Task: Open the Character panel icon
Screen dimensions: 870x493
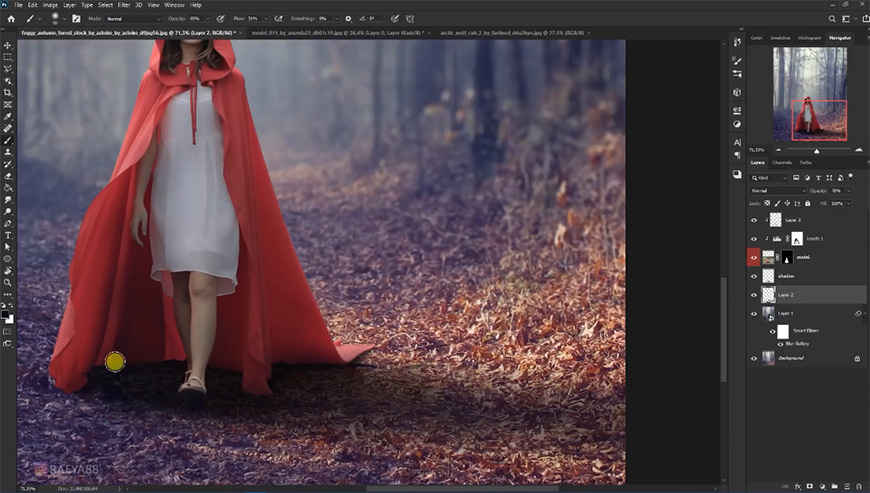Action: (x=737, y=143)
